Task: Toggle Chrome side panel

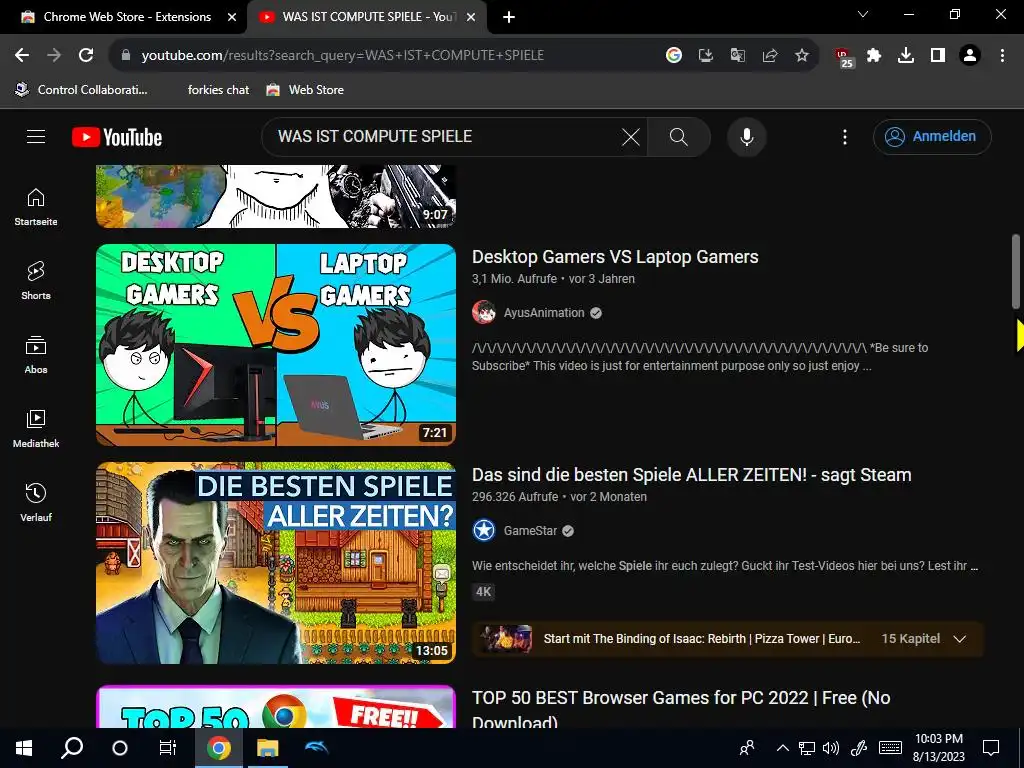Action: [x=938, y=55]
